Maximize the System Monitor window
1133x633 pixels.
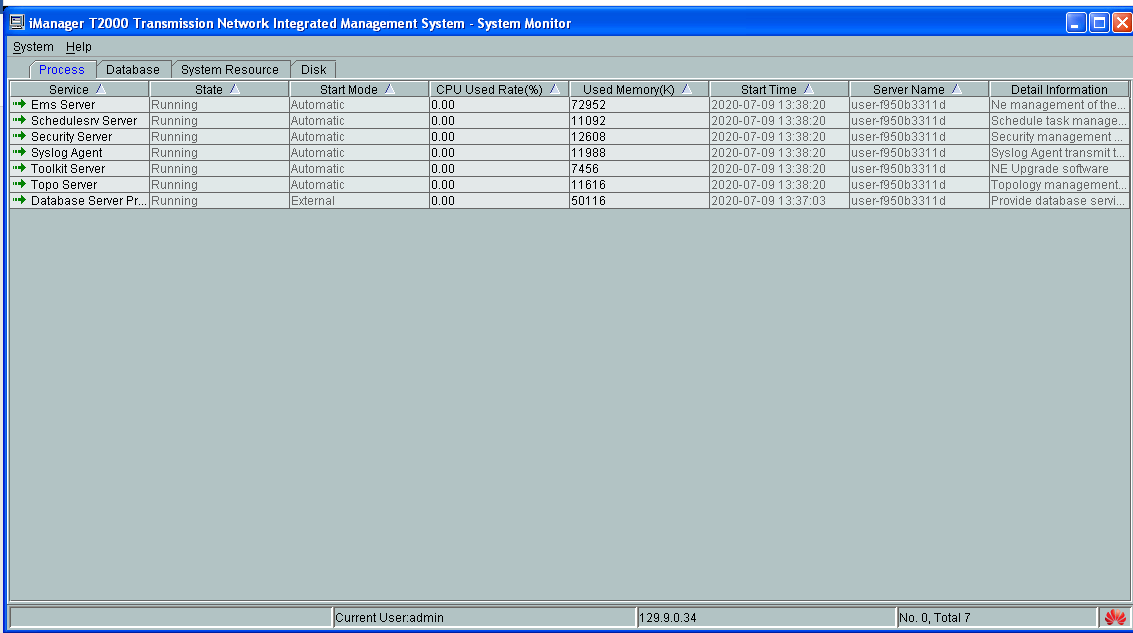tap(1099, 22)
